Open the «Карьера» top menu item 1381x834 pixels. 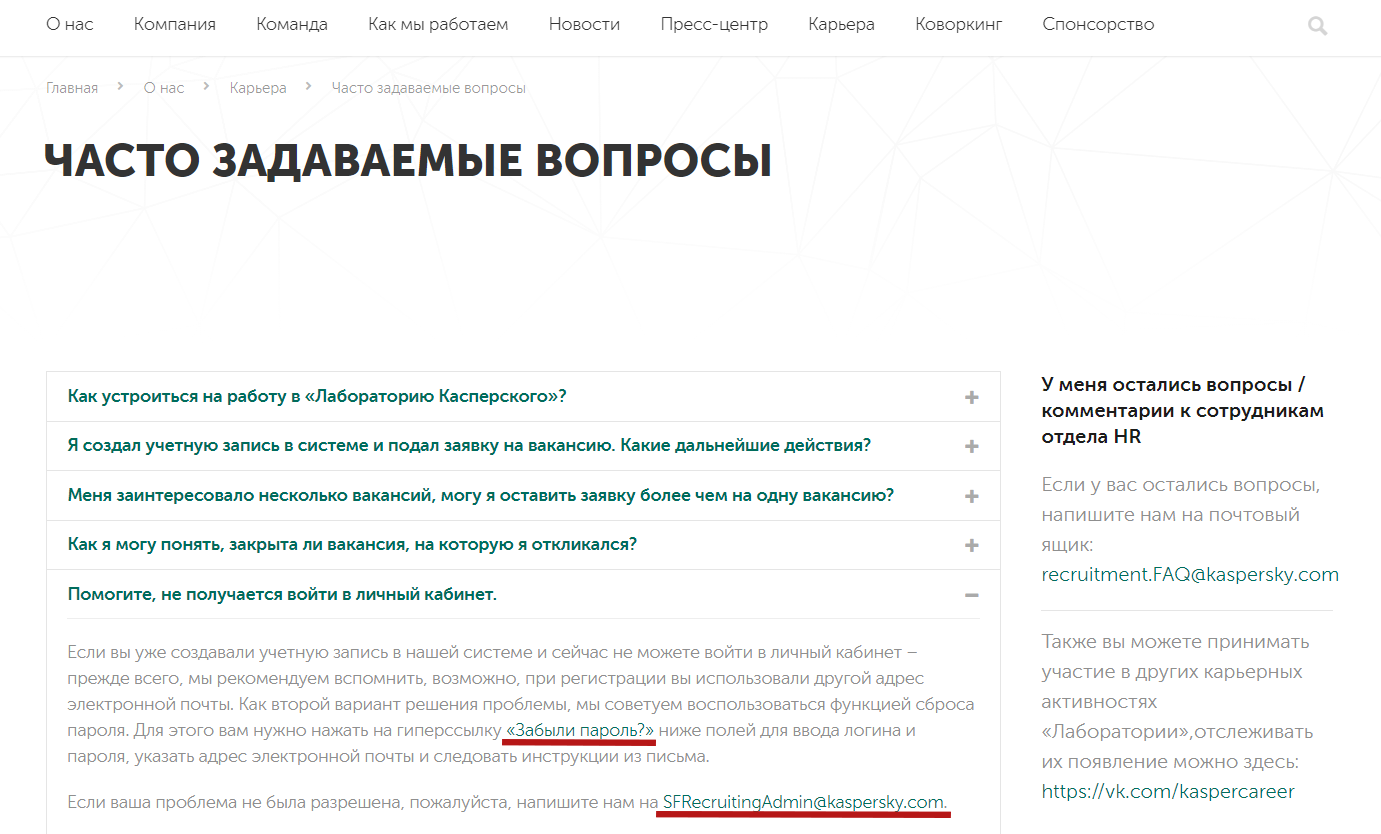[x=841, y=24]
